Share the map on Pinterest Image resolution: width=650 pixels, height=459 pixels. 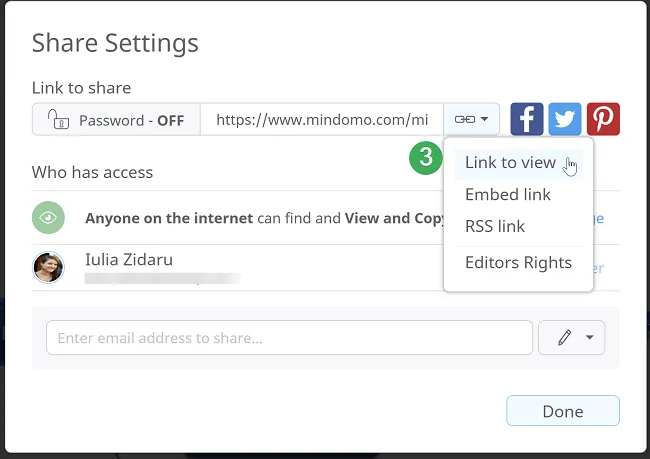pyautogui.click(x=603, y=119)
